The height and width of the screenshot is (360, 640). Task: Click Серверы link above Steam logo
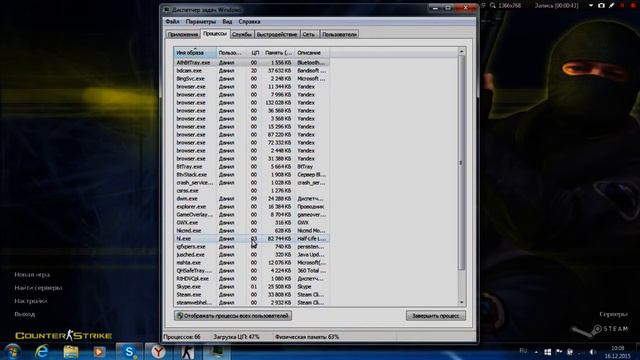point(613,314)
